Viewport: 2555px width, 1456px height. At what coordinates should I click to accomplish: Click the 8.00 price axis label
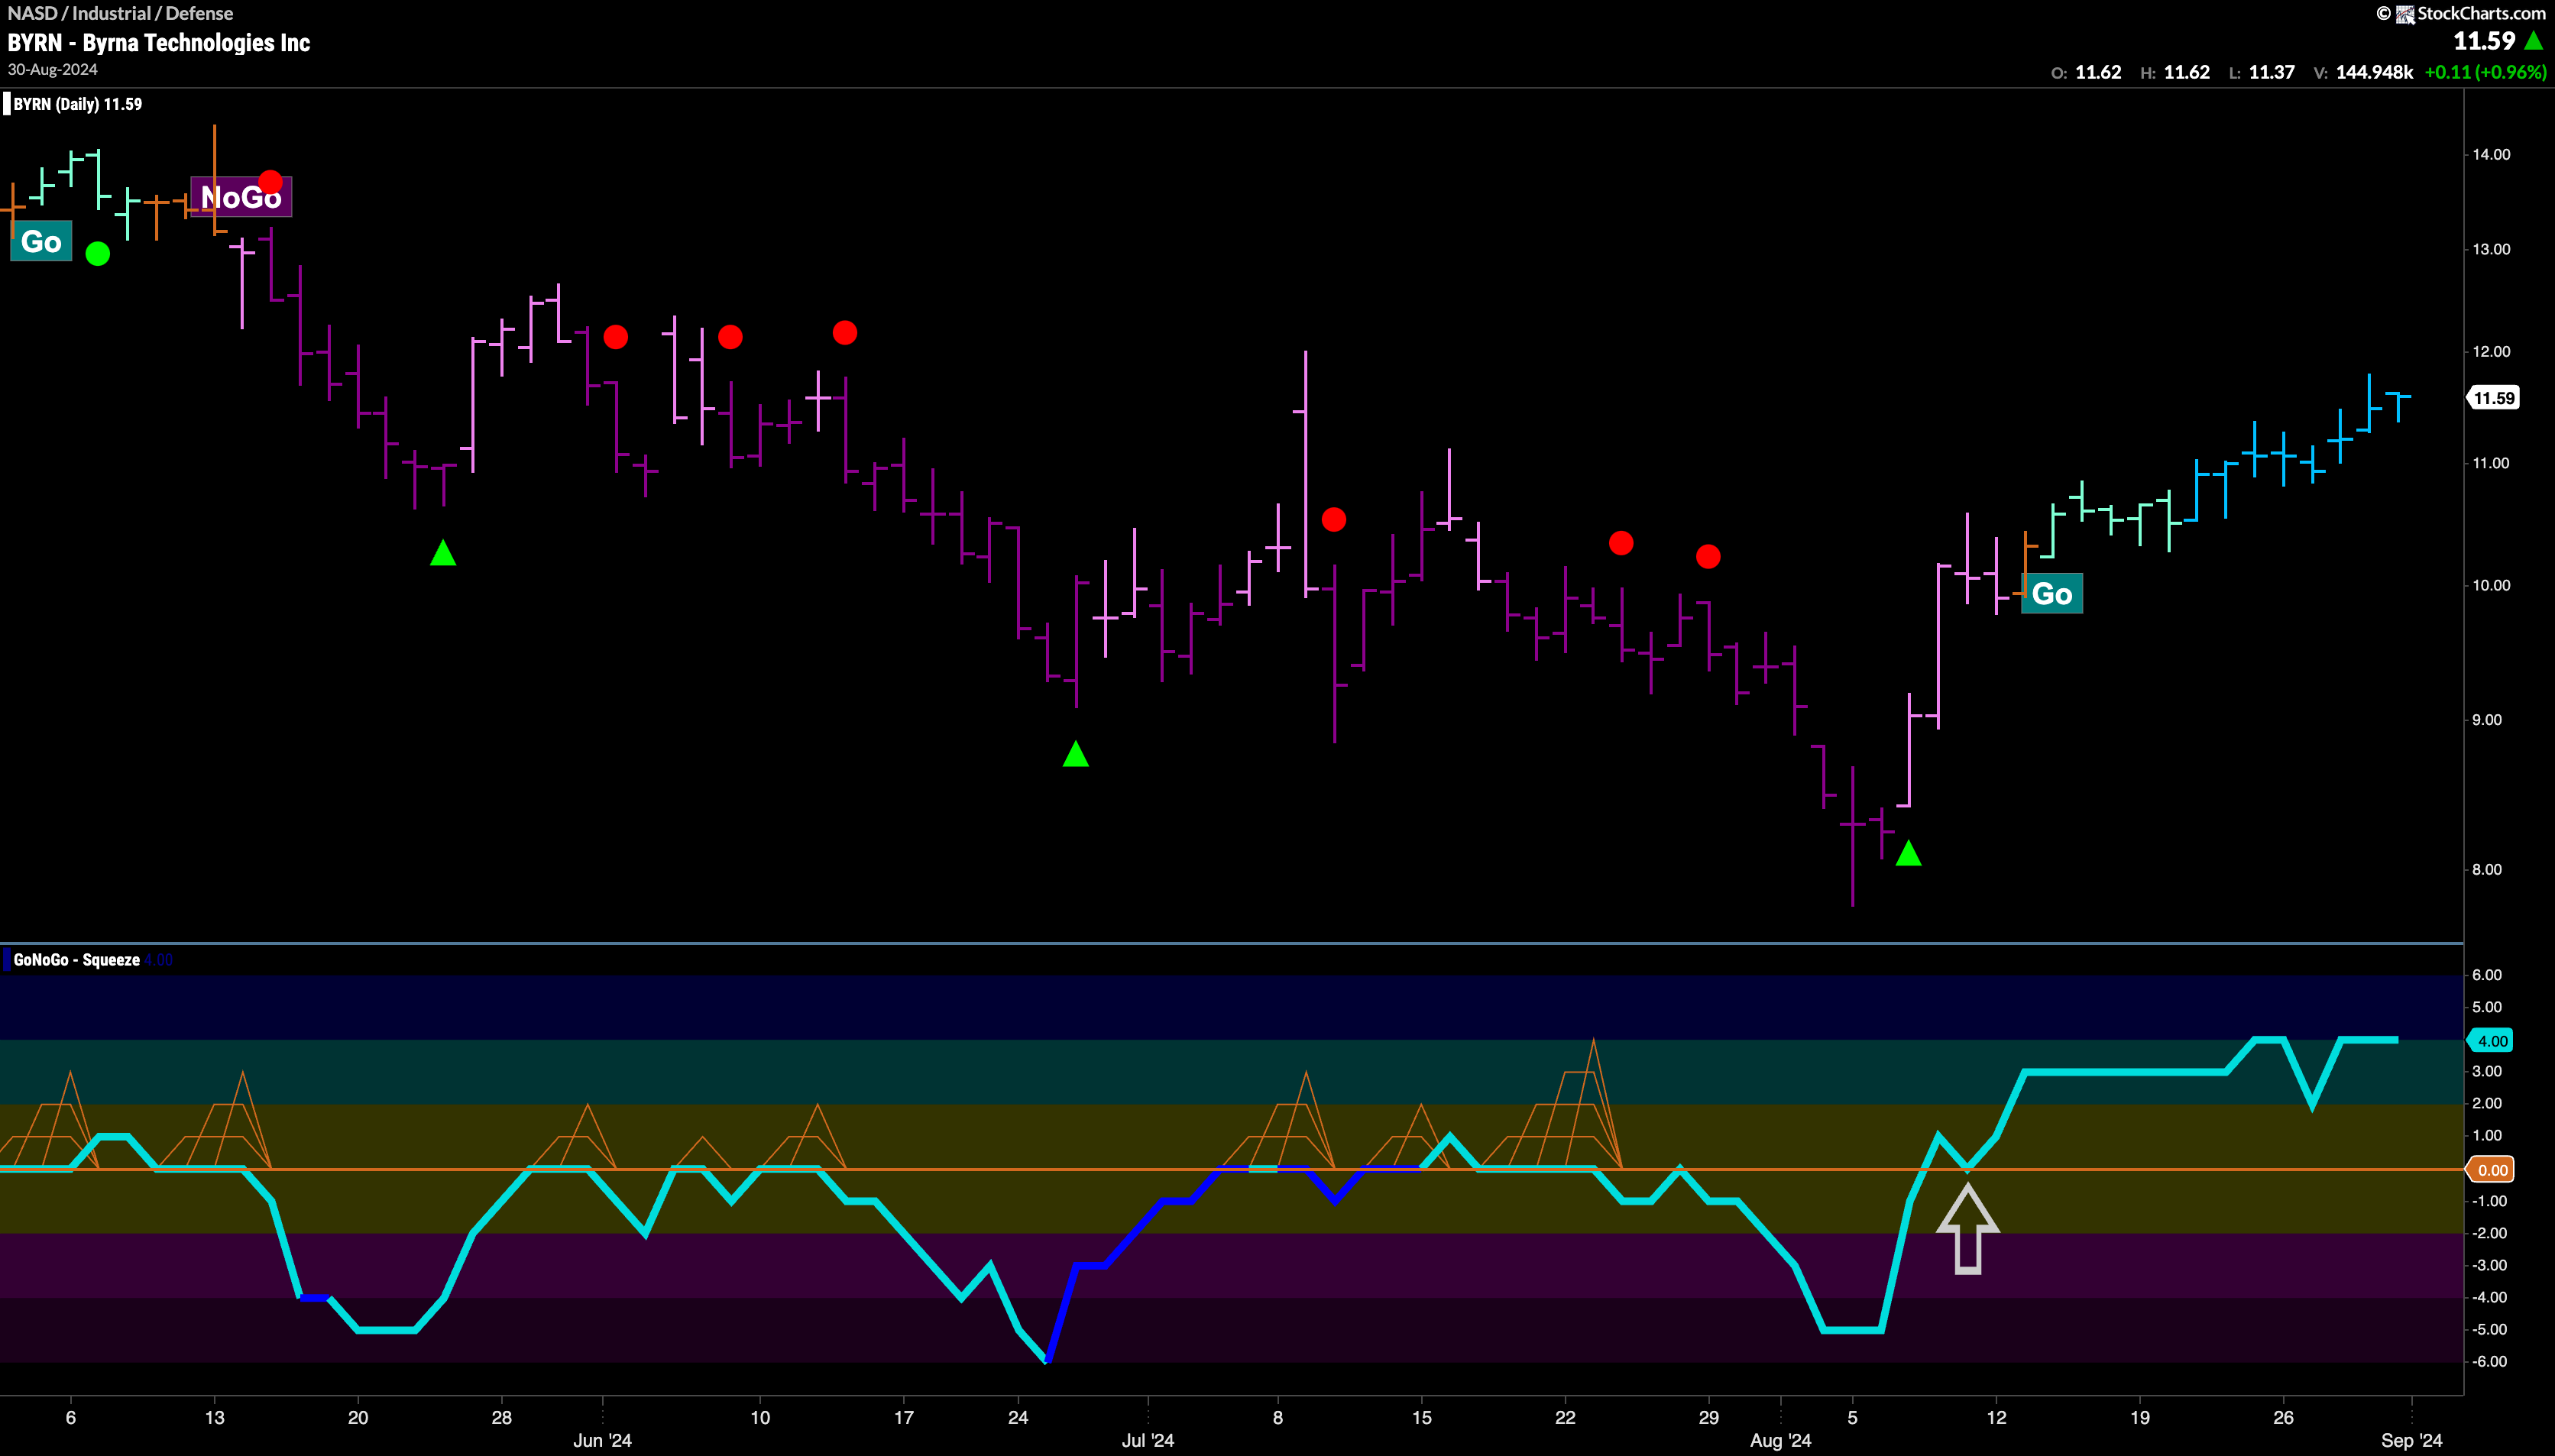[2487, 869]
